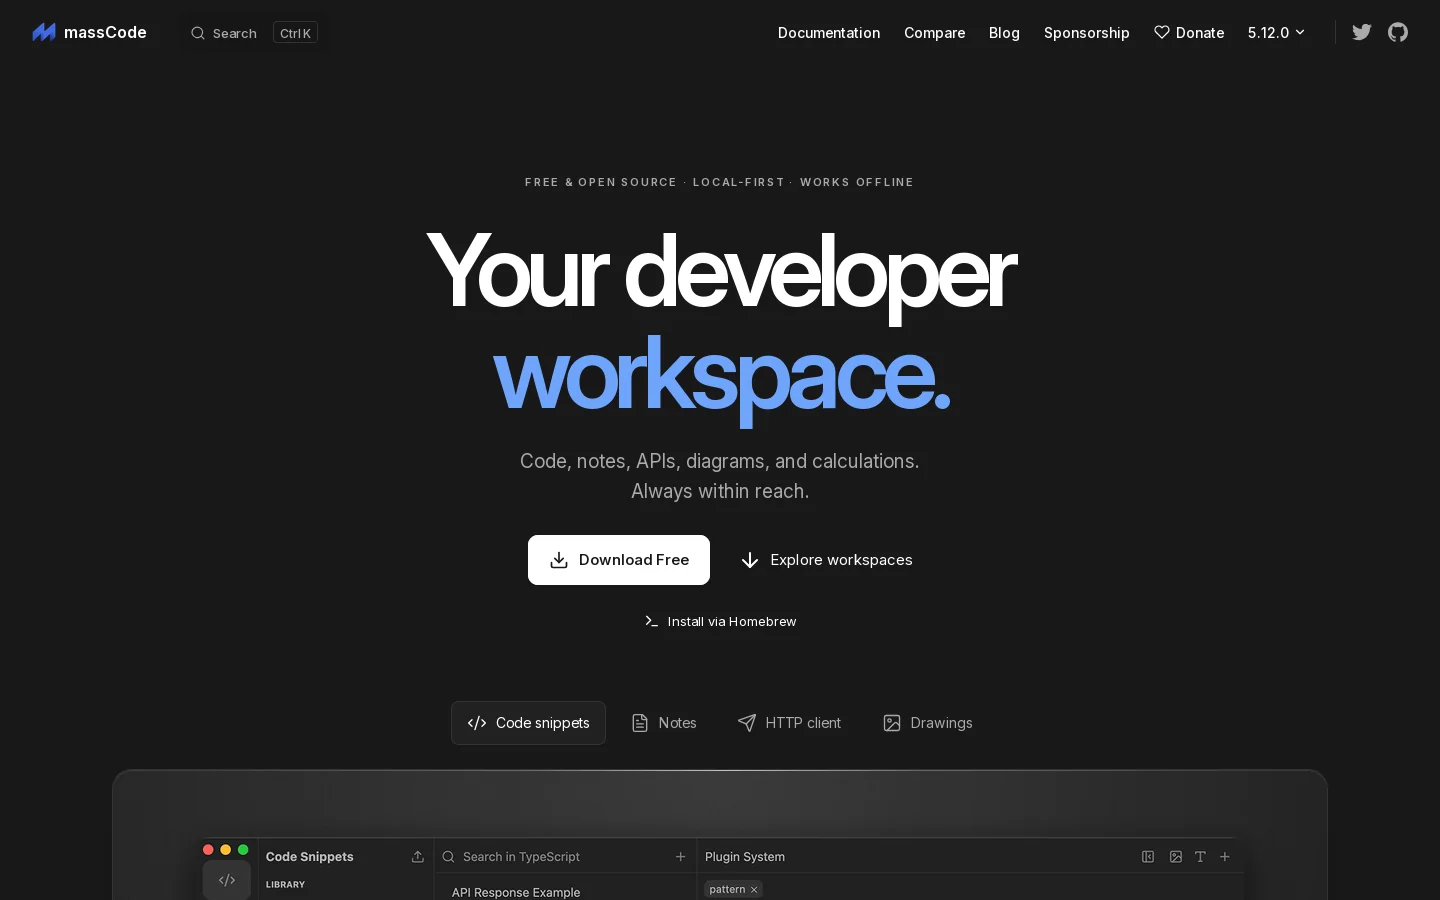Go to the Compare page
The width and height of the screenshot is (1440, 900).
(935, 32)
